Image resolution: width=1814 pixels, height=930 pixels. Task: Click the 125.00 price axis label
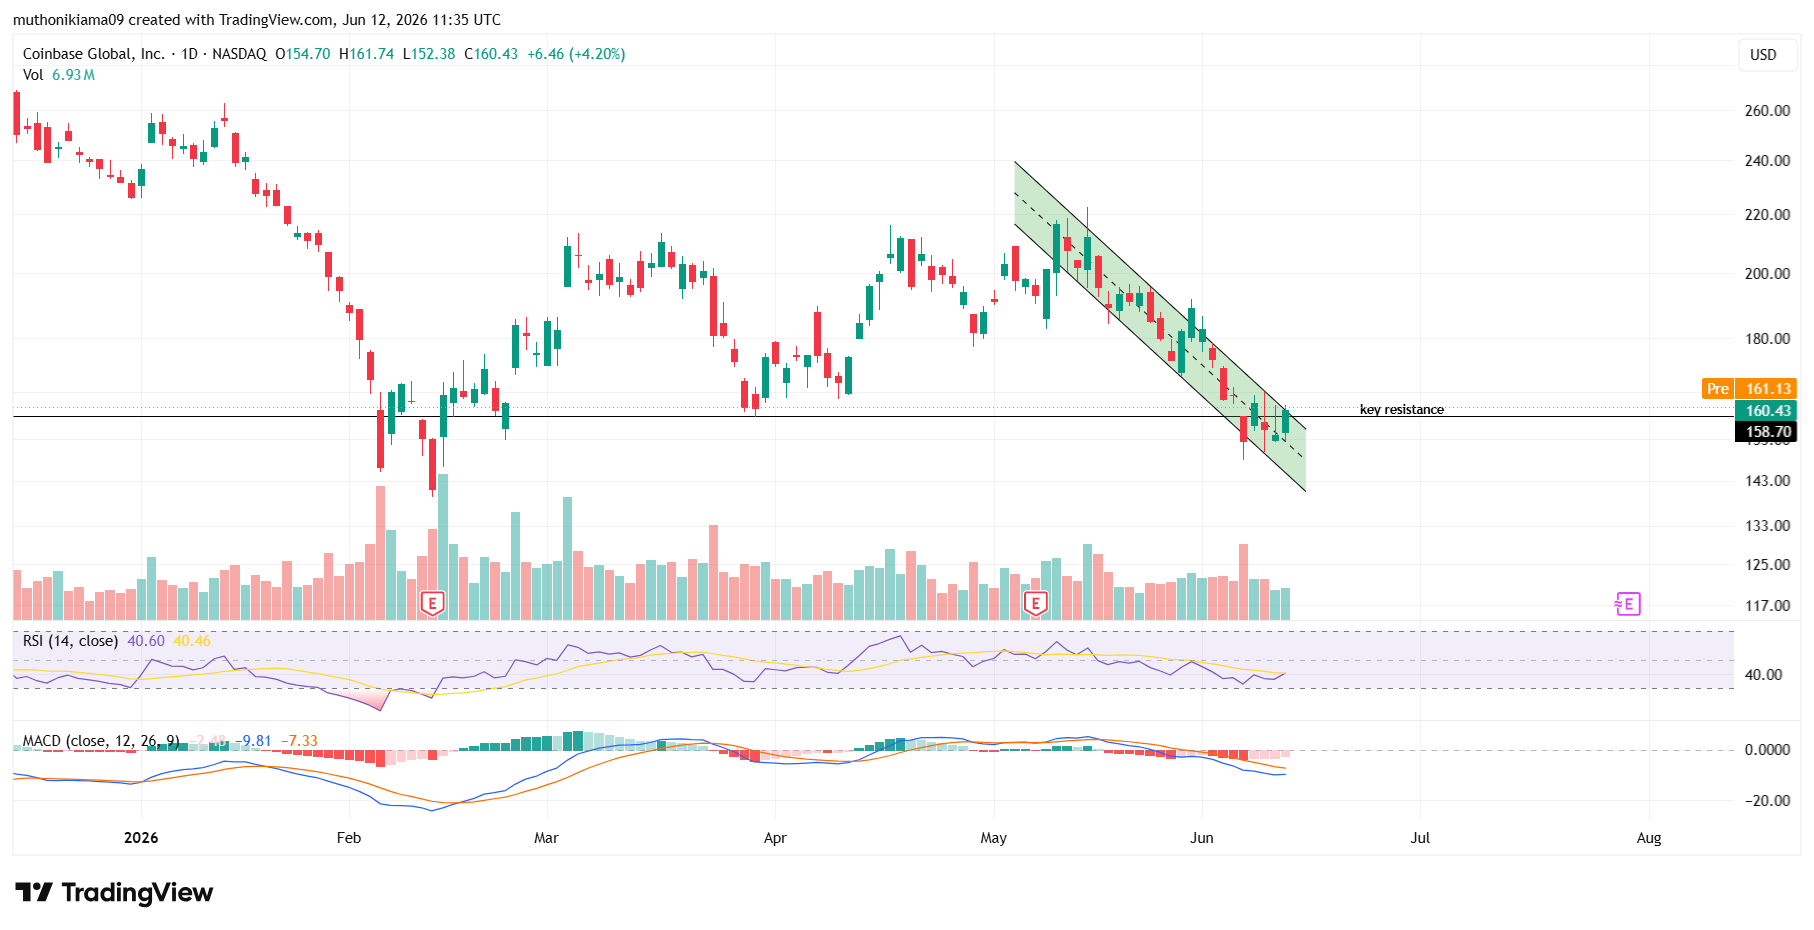[x=1767, y=564]
